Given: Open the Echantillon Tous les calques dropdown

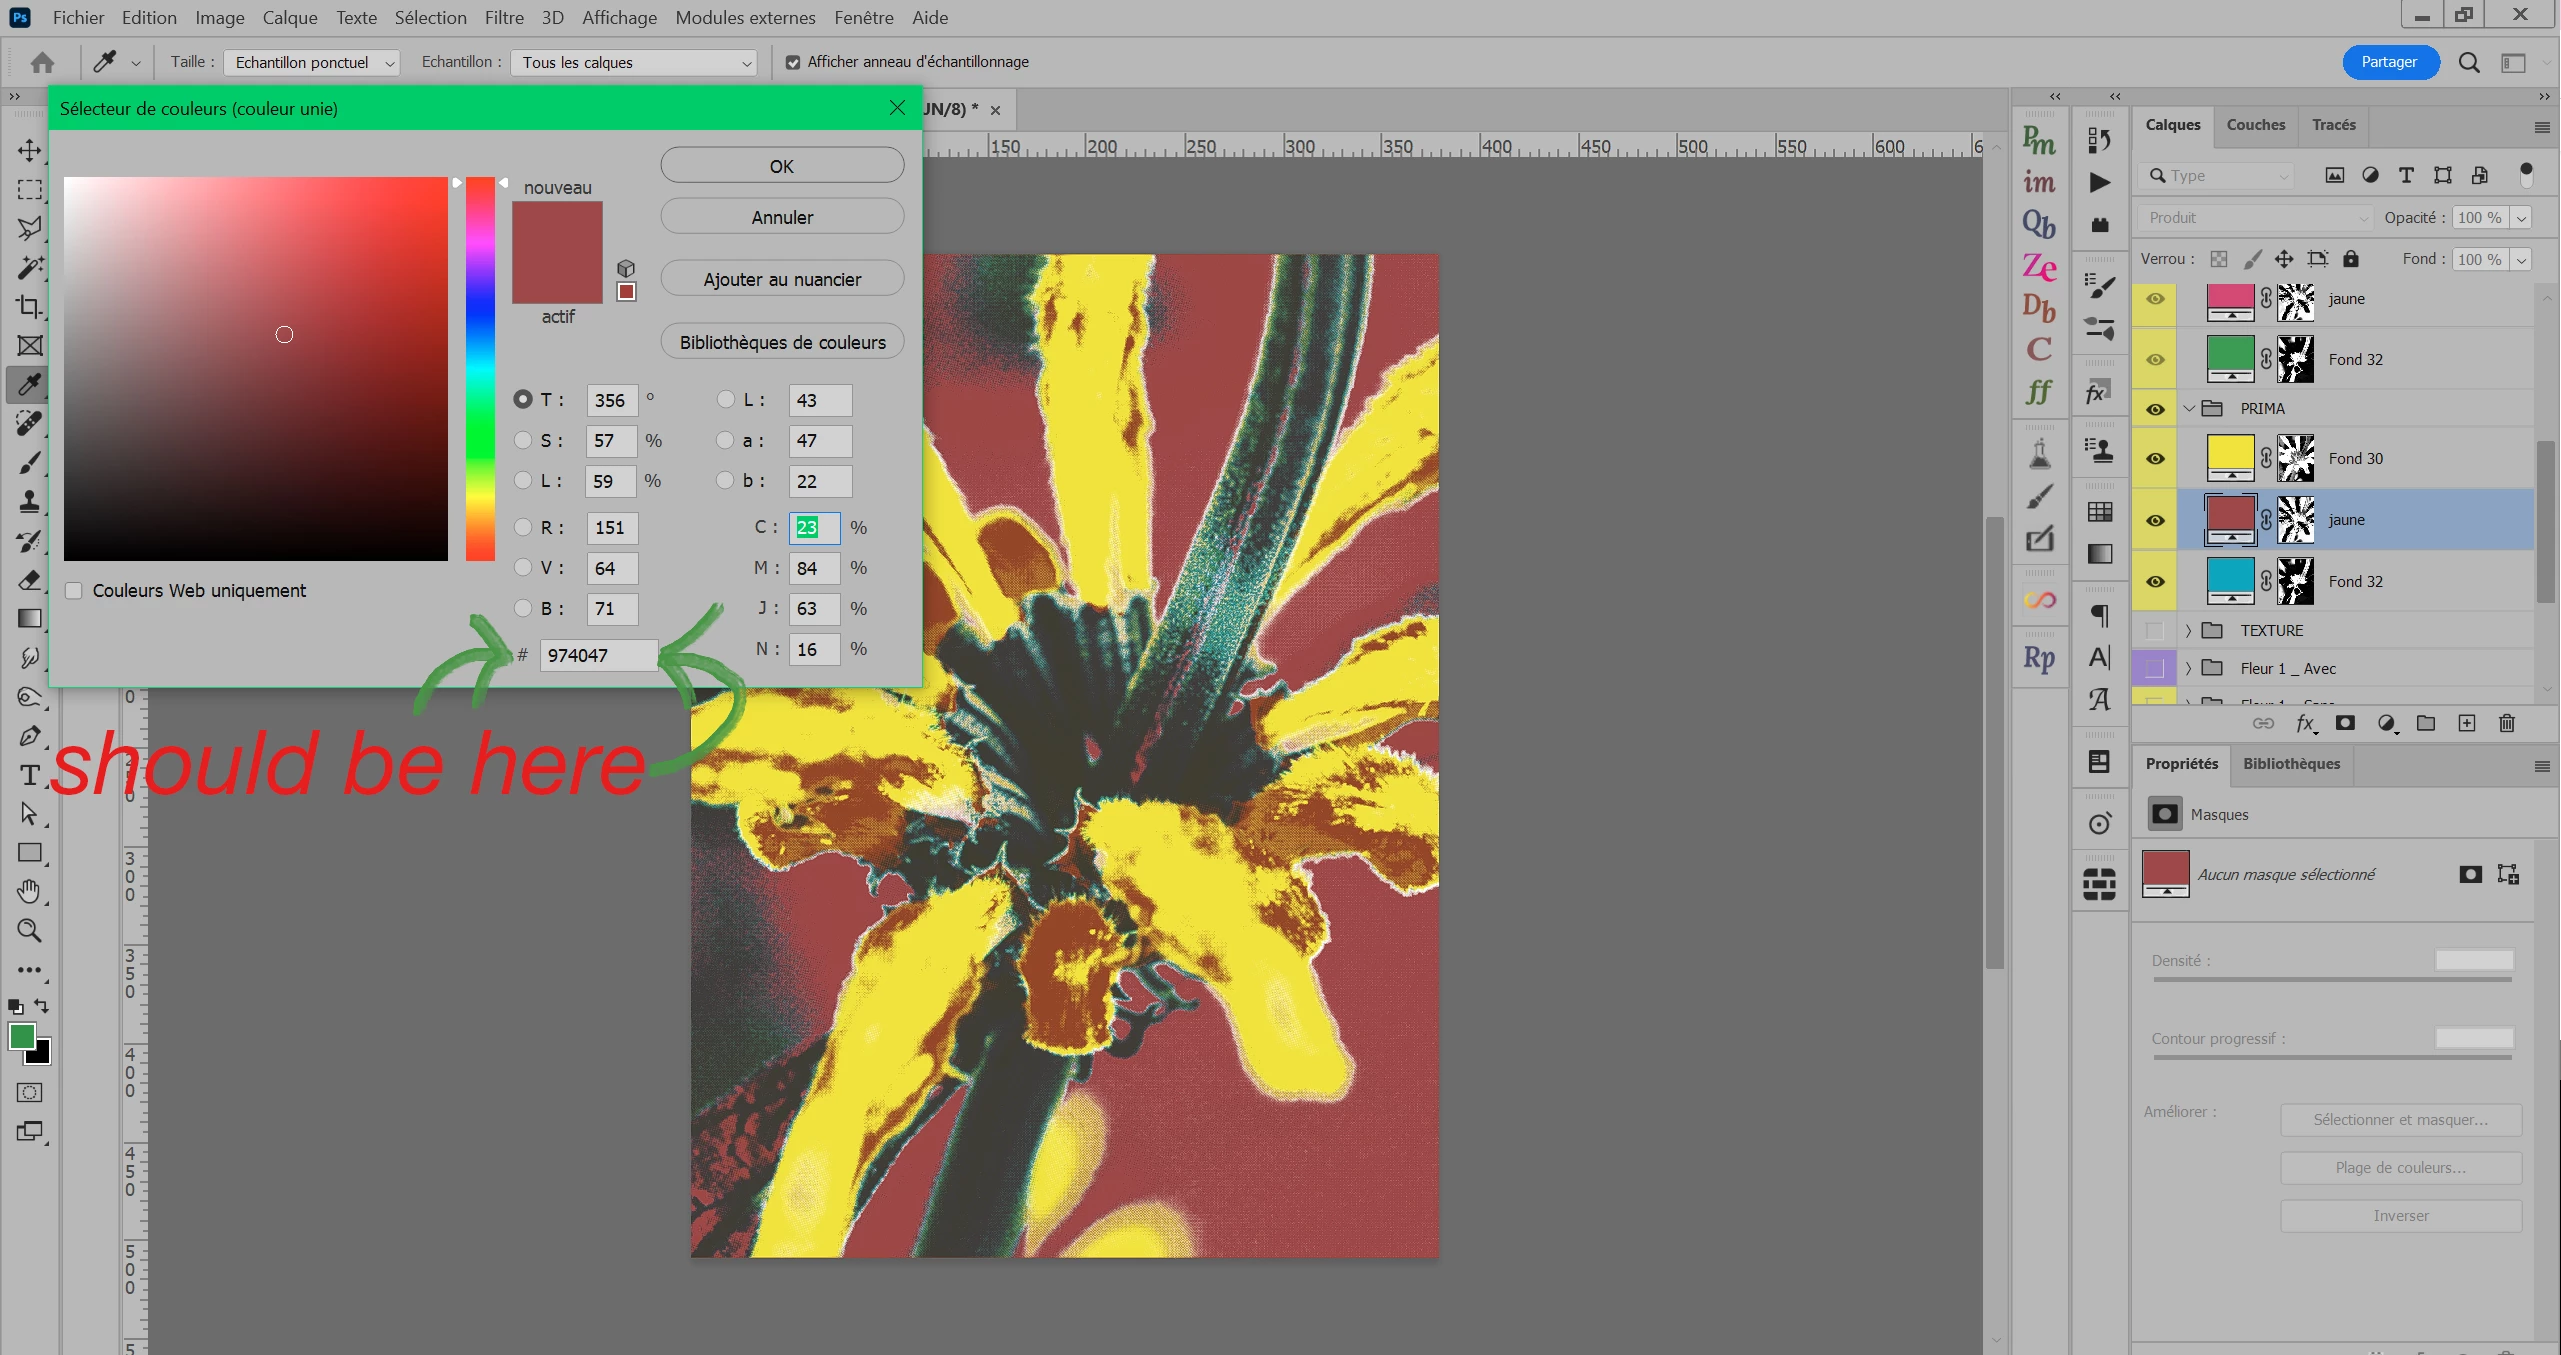Looking at the screenshot, I should click(x=634, y=62).
